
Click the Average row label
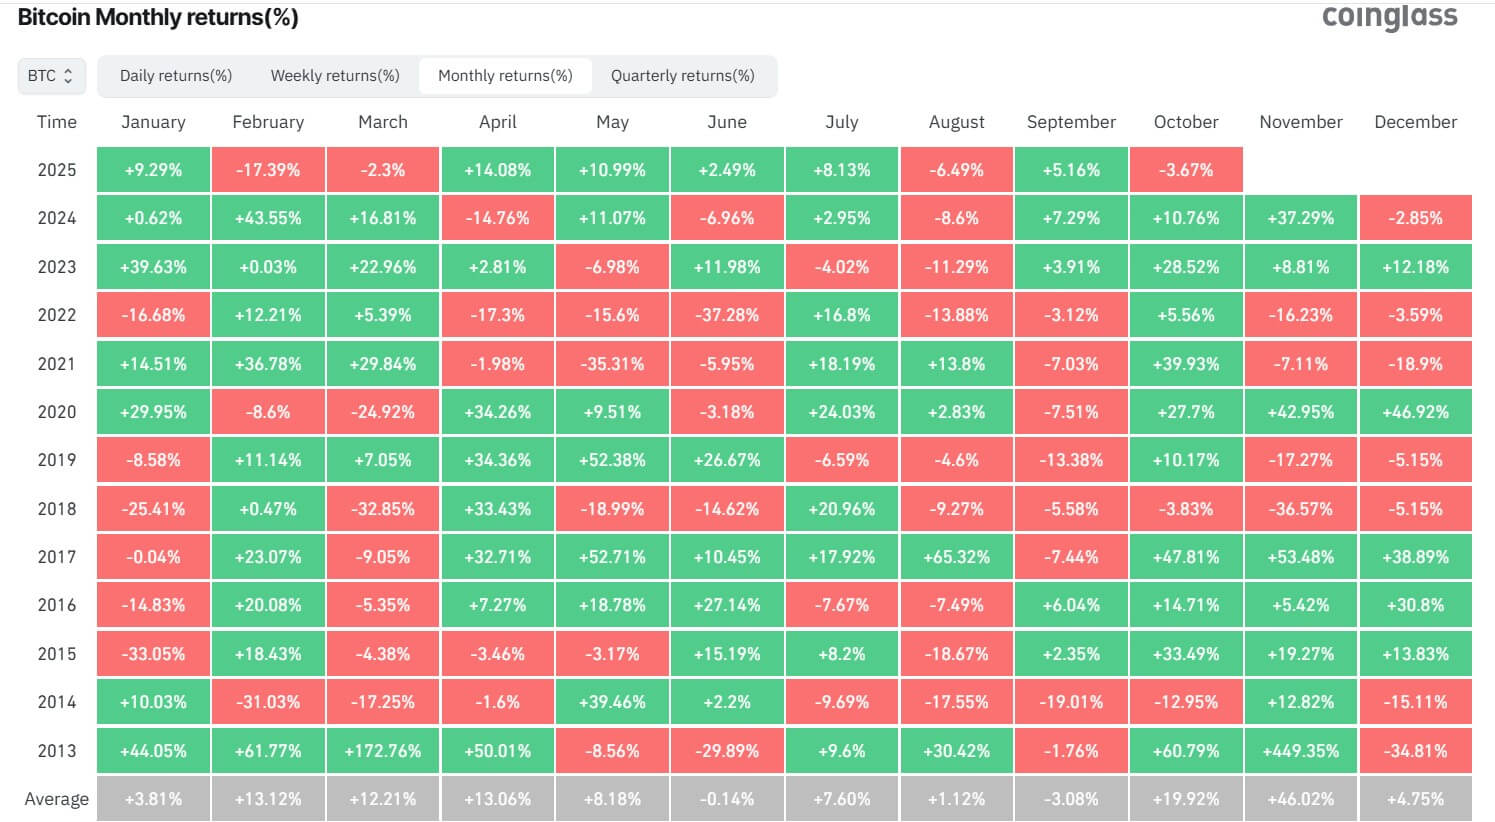[x=56, y=798]
